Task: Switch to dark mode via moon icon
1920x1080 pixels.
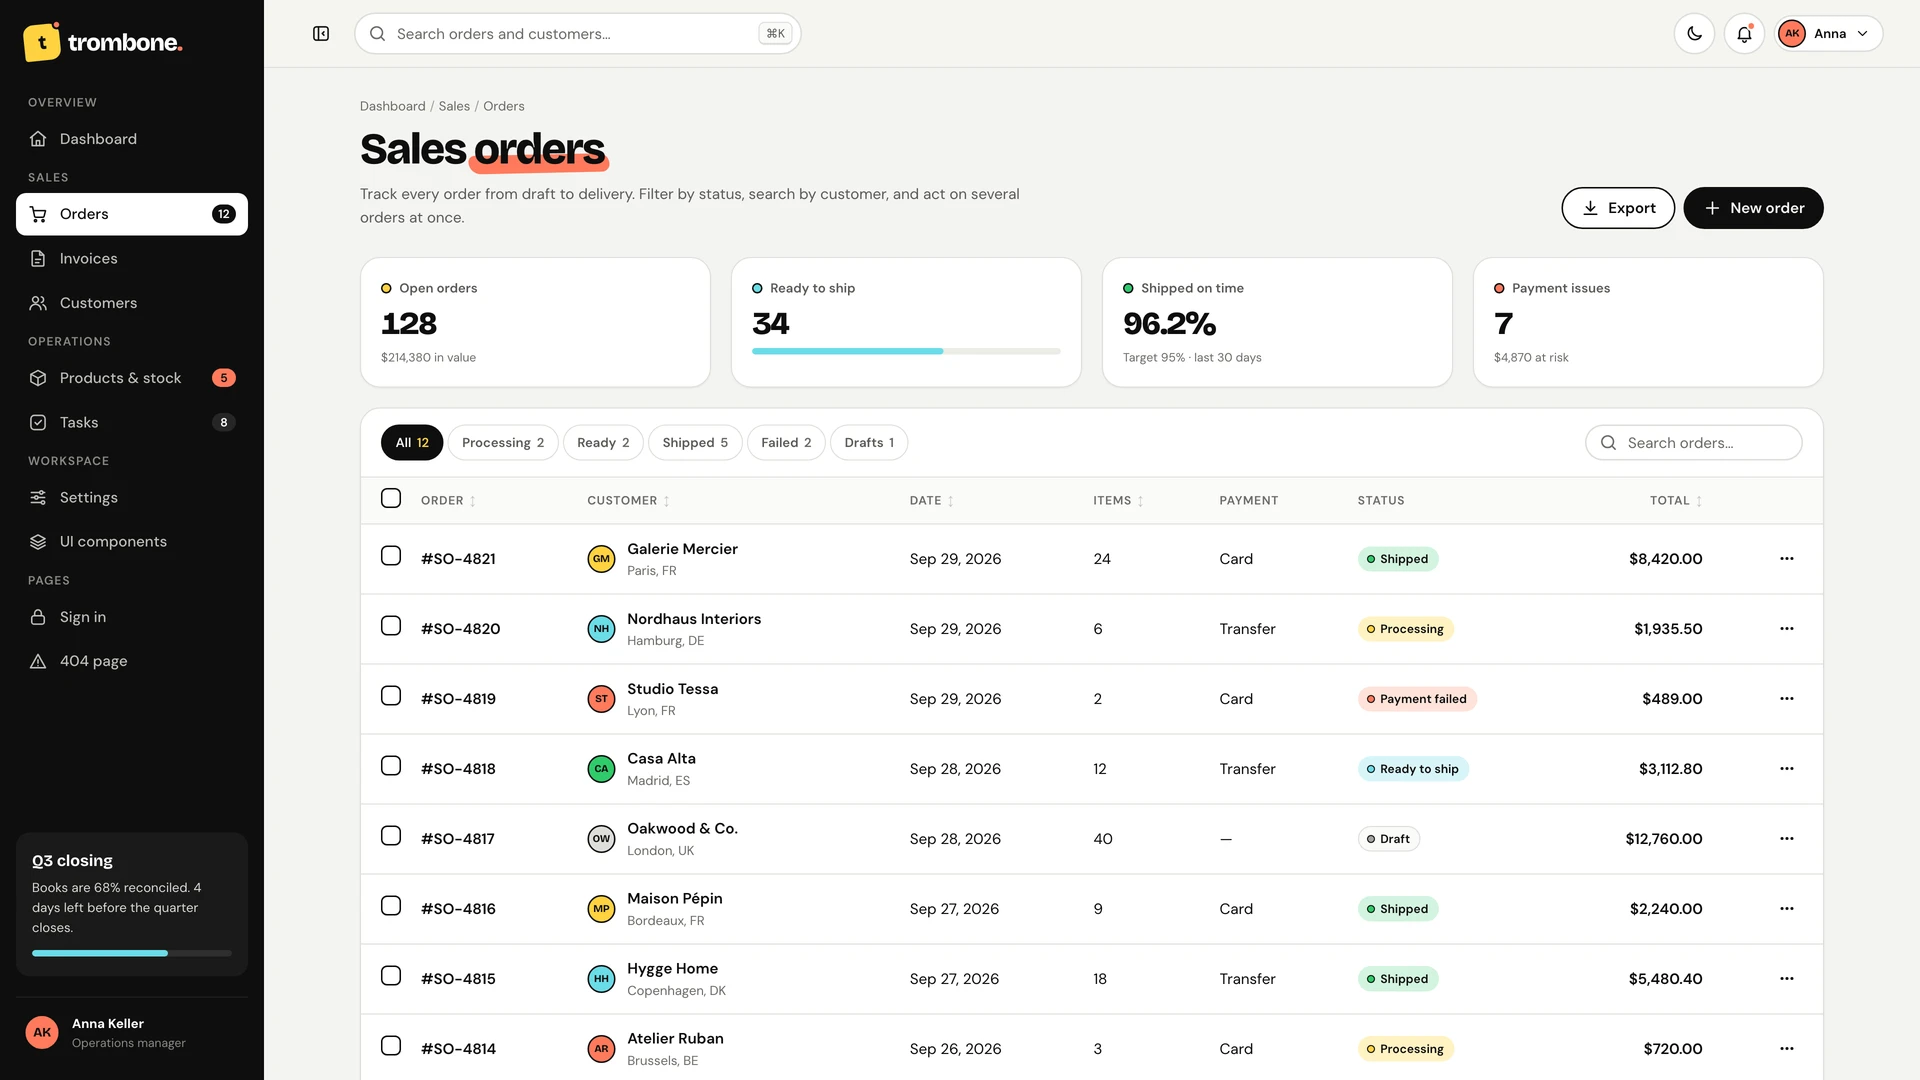Action: click(1694, 34)
